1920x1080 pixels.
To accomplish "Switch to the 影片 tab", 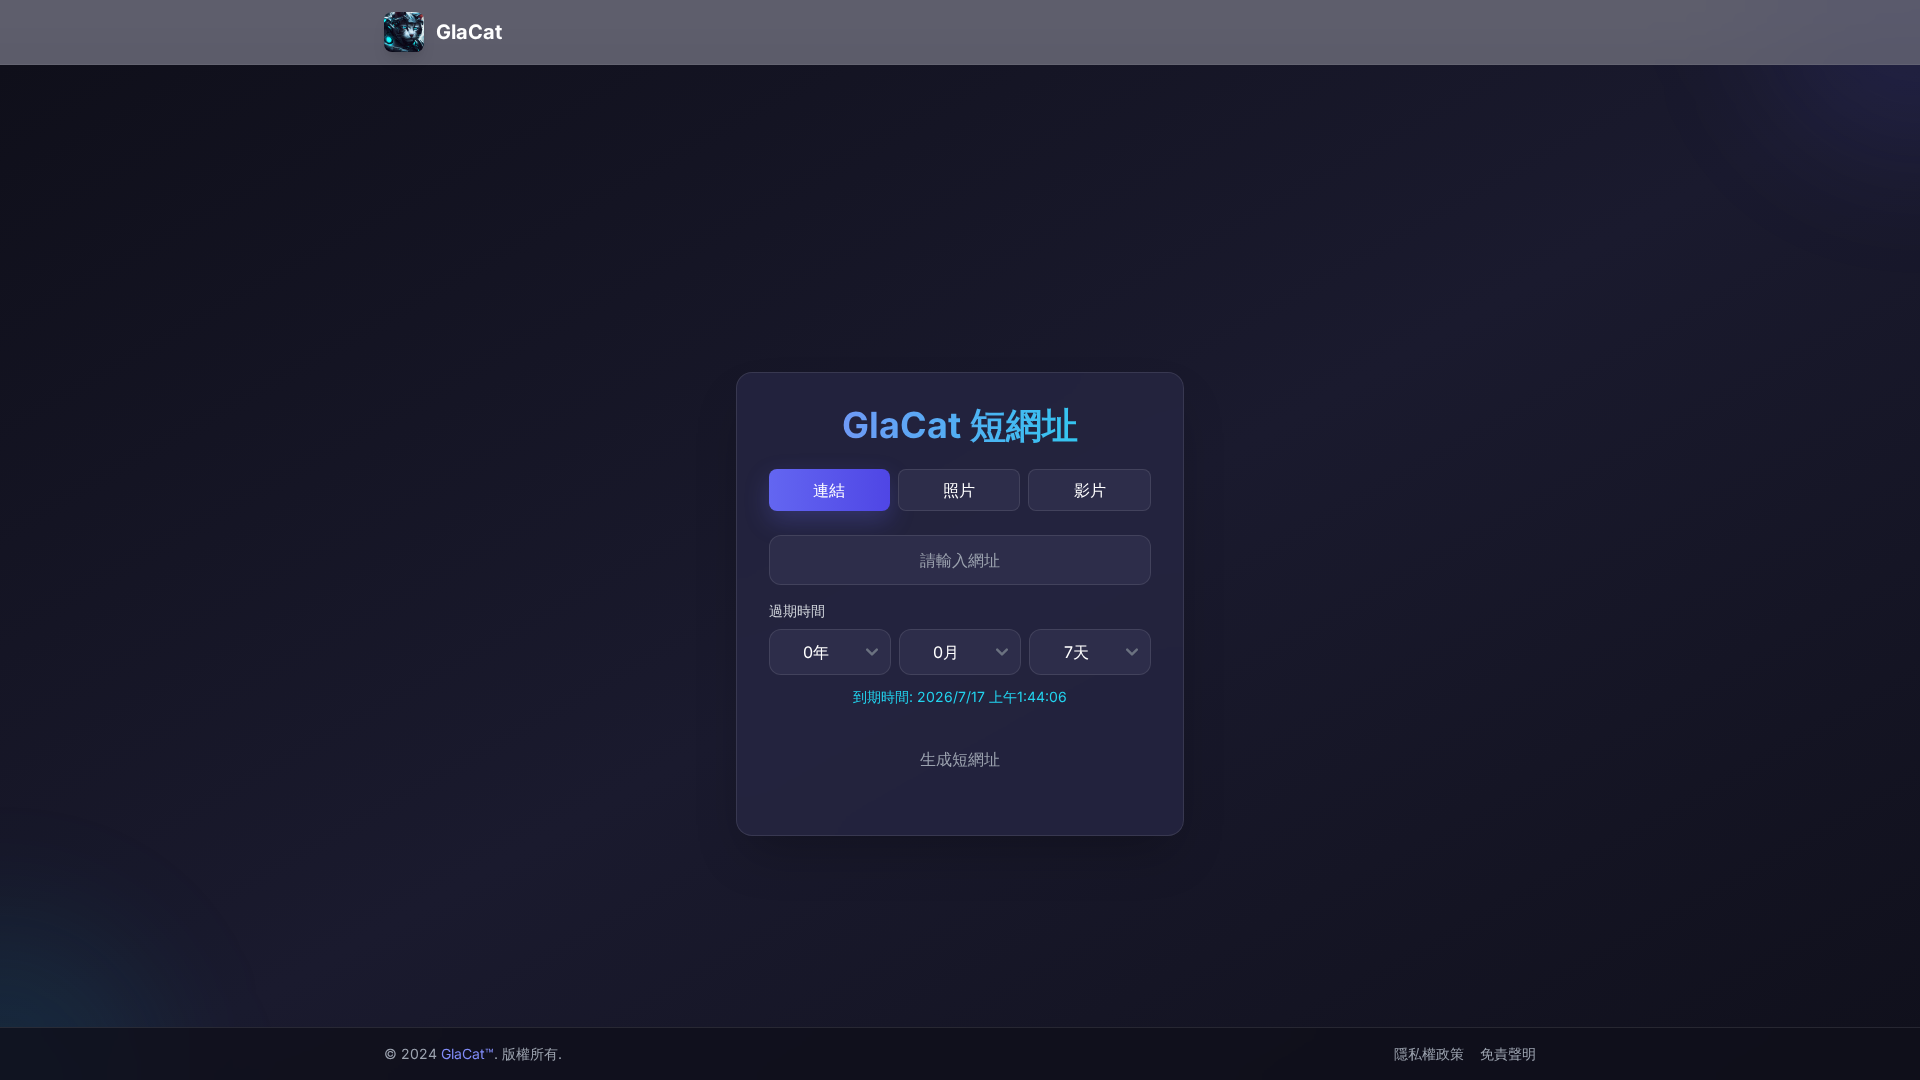I will 1089,490.
